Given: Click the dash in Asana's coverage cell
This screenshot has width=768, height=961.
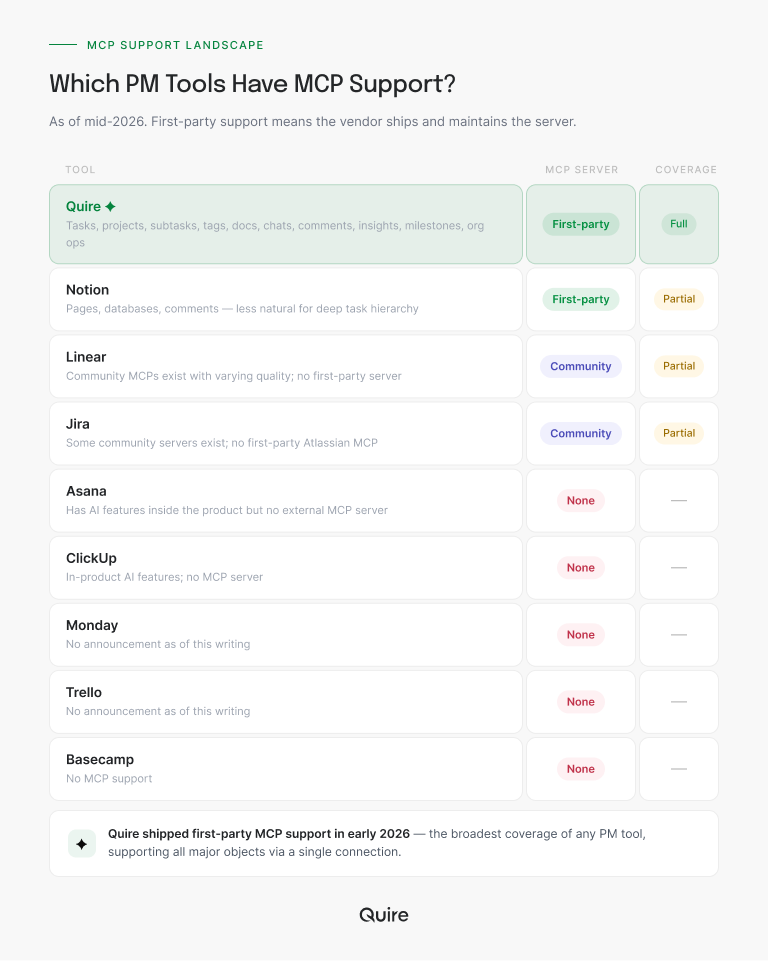Looking at the screenshot, I should 679,501.
